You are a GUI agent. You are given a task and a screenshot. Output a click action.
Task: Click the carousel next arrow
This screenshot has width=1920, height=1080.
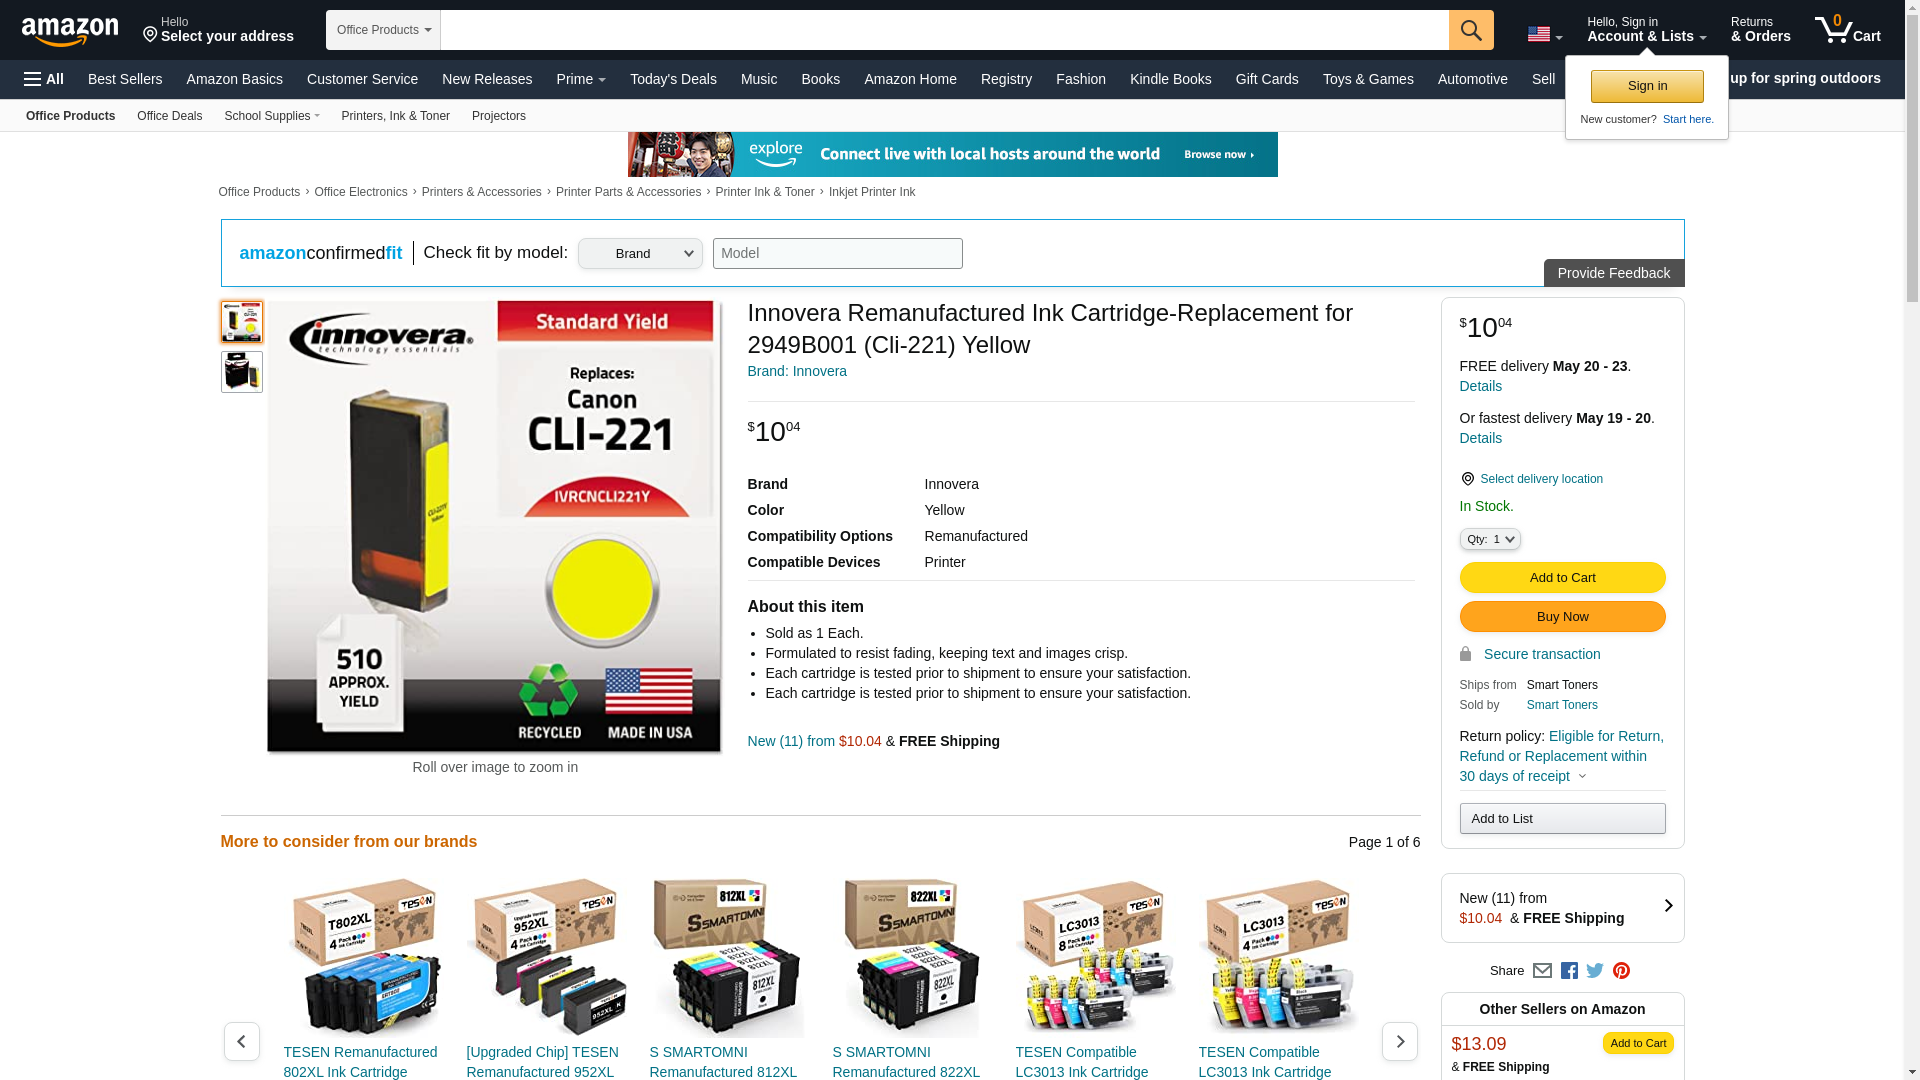tap(1399, 1041)
